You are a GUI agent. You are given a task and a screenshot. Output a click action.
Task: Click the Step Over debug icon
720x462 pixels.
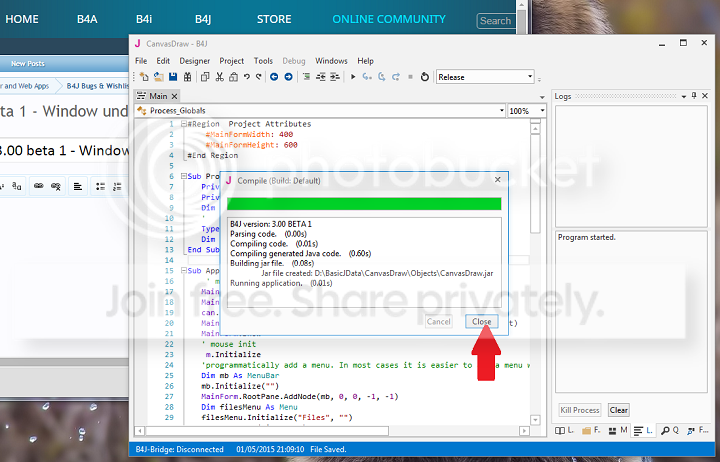382,77
